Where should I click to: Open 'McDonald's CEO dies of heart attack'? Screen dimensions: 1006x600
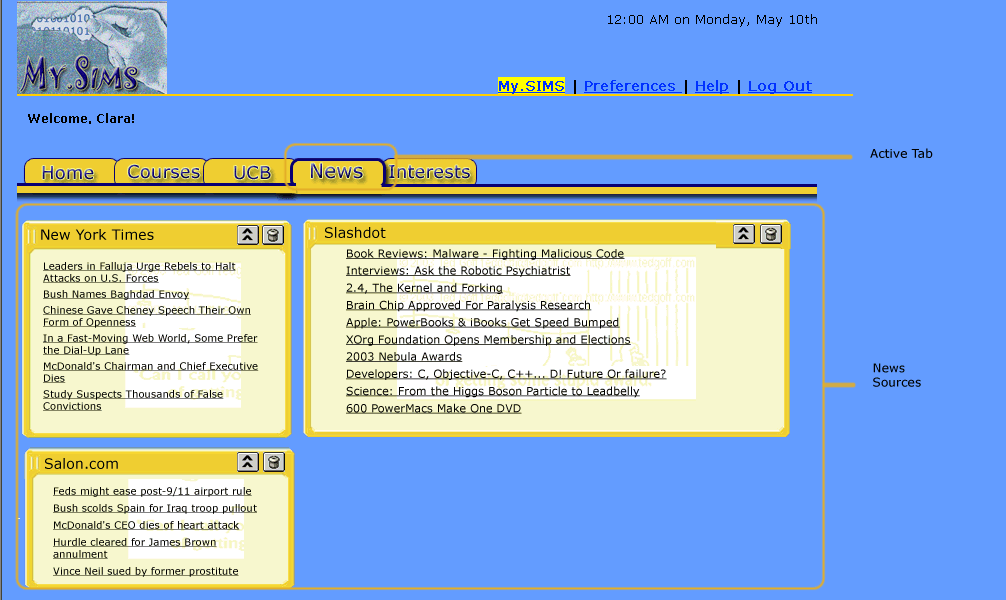point(146,525)
